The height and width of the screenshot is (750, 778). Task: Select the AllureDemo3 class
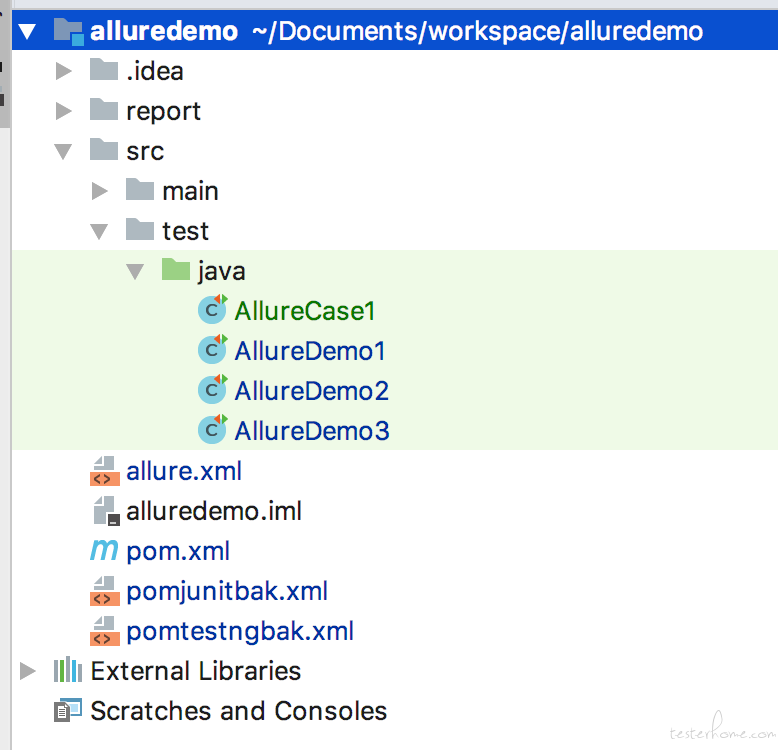pyautogui.click(x=312, y=431)
